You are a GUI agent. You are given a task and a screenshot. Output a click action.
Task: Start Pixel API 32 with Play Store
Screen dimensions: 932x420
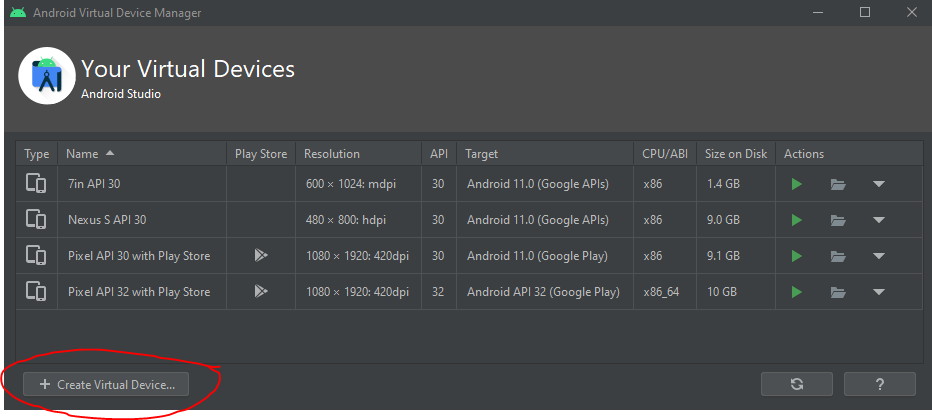click(x=796, y=292)
